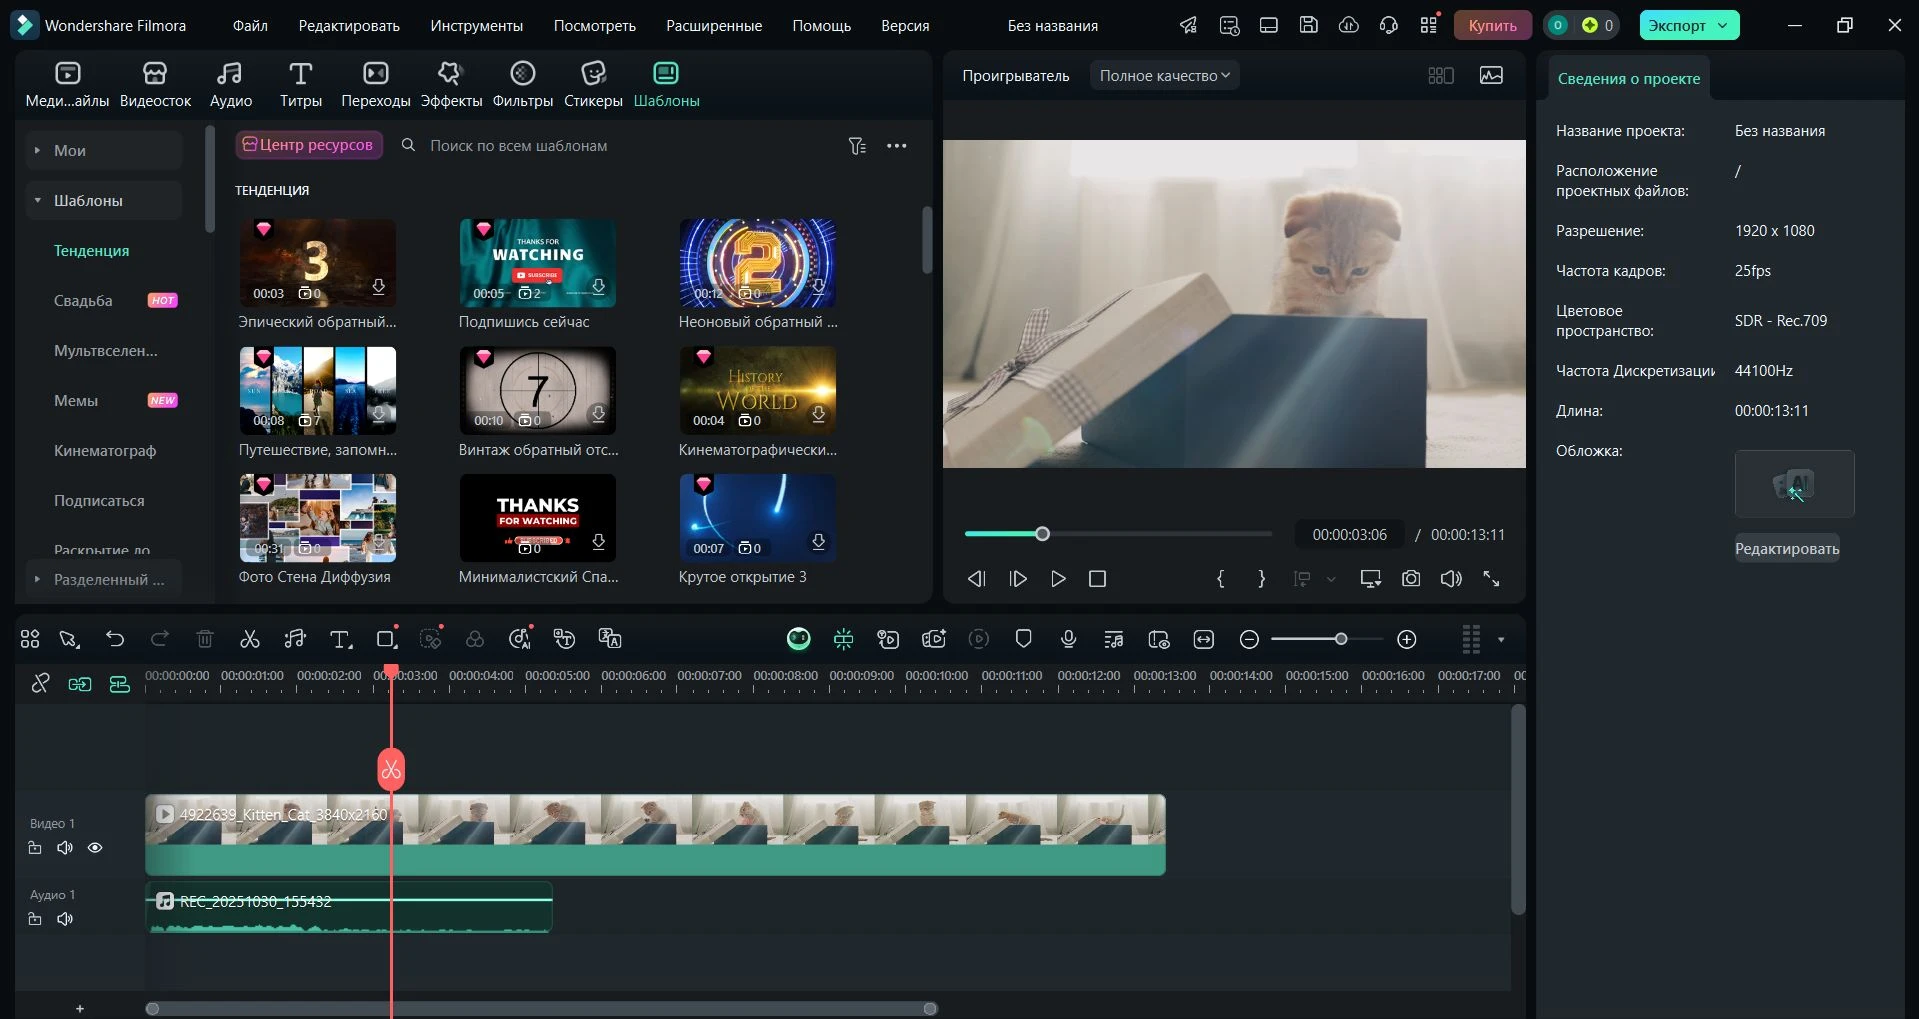Select the Свадьба template category

83,301
